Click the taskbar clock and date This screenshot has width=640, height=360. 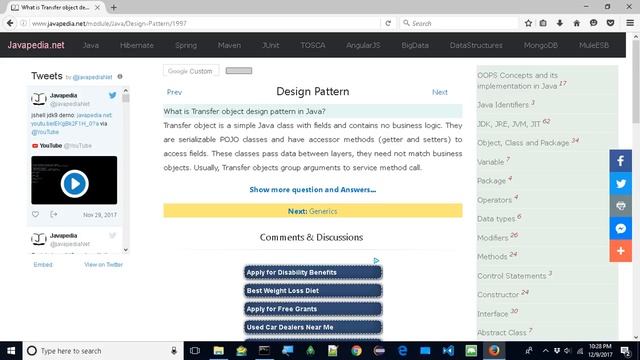(600, 351)
